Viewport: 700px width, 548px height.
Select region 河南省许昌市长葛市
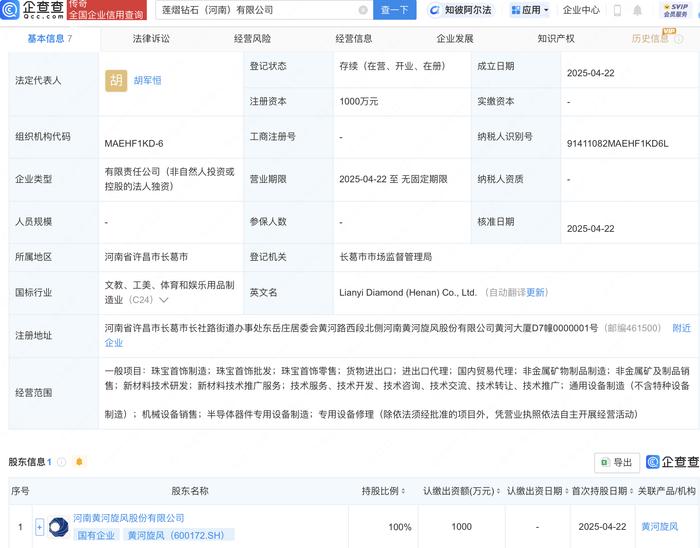pyautogui.click(x=146, y=257)
